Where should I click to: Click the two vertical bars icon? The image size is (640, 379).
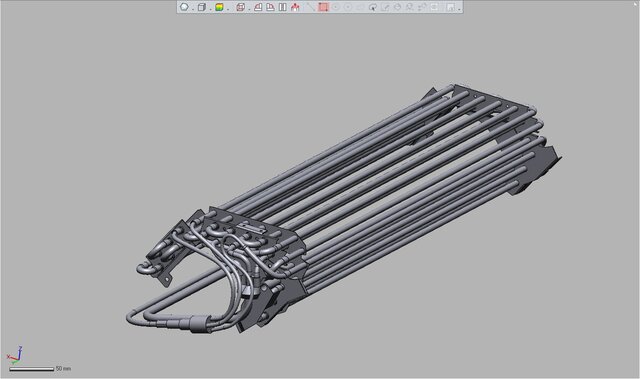coord(282,7)
